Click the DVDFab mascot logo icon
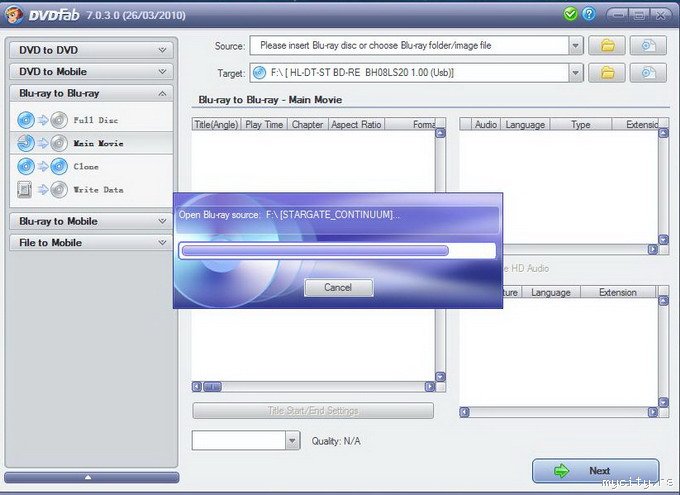The image size is (680, 495). click(x=13, y=14)
